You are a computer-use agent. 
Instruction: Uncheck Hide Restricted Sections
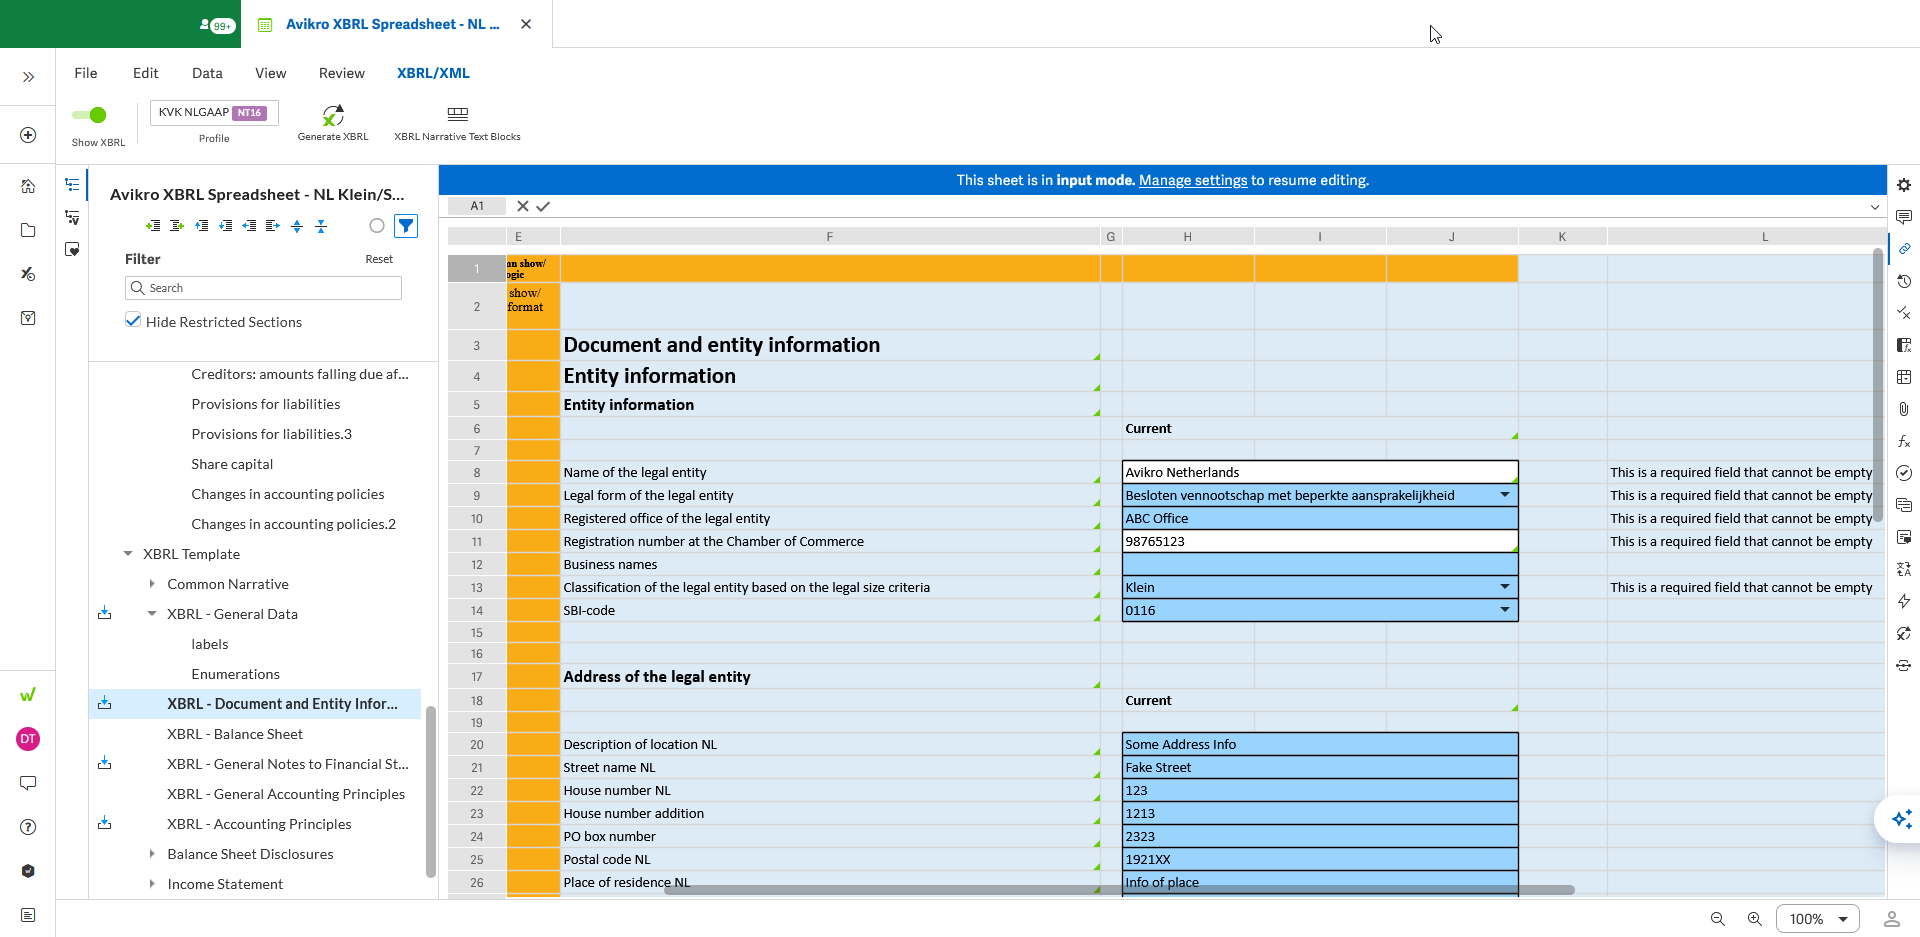pos(133,320)
